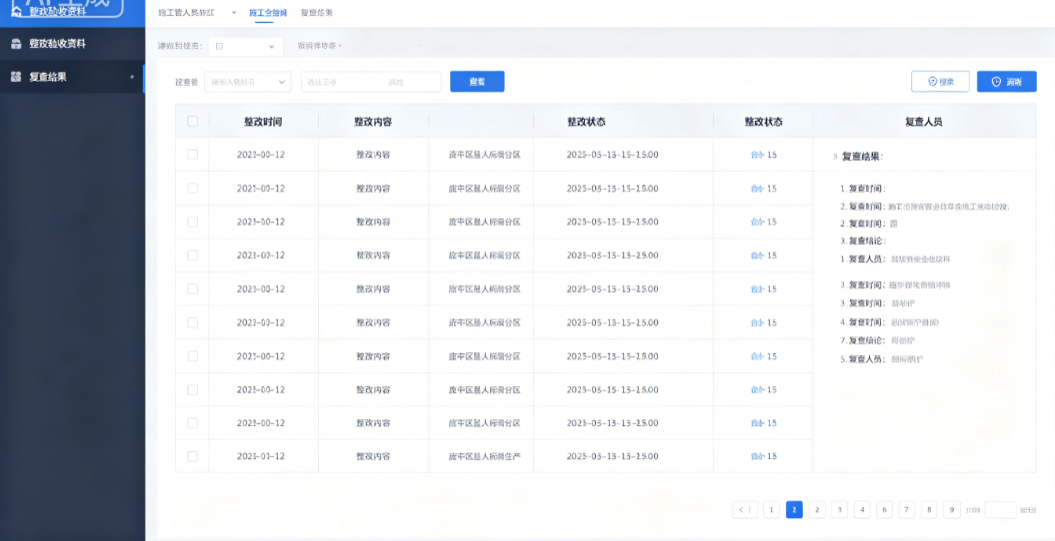
Task: Tick the checkbox in the fifth table row
Action: pos(192,289)
